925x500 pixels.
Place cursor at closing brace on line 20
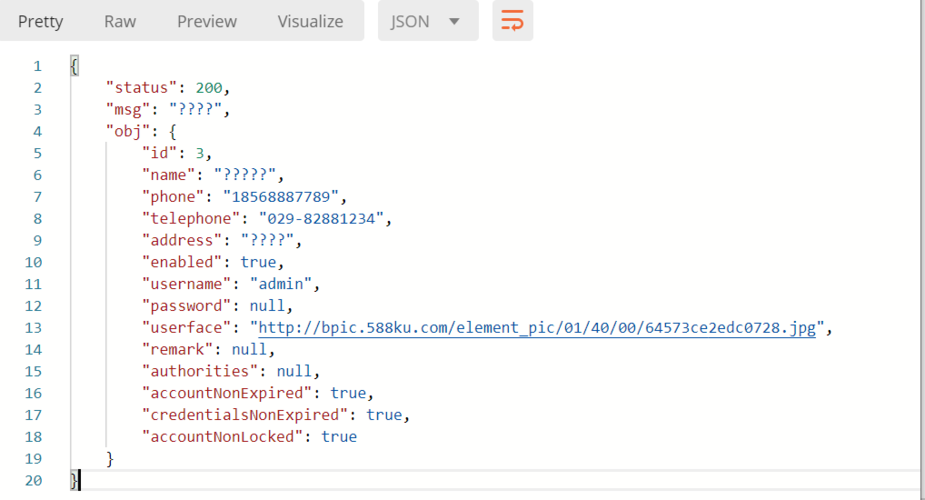tap(74, 481)
